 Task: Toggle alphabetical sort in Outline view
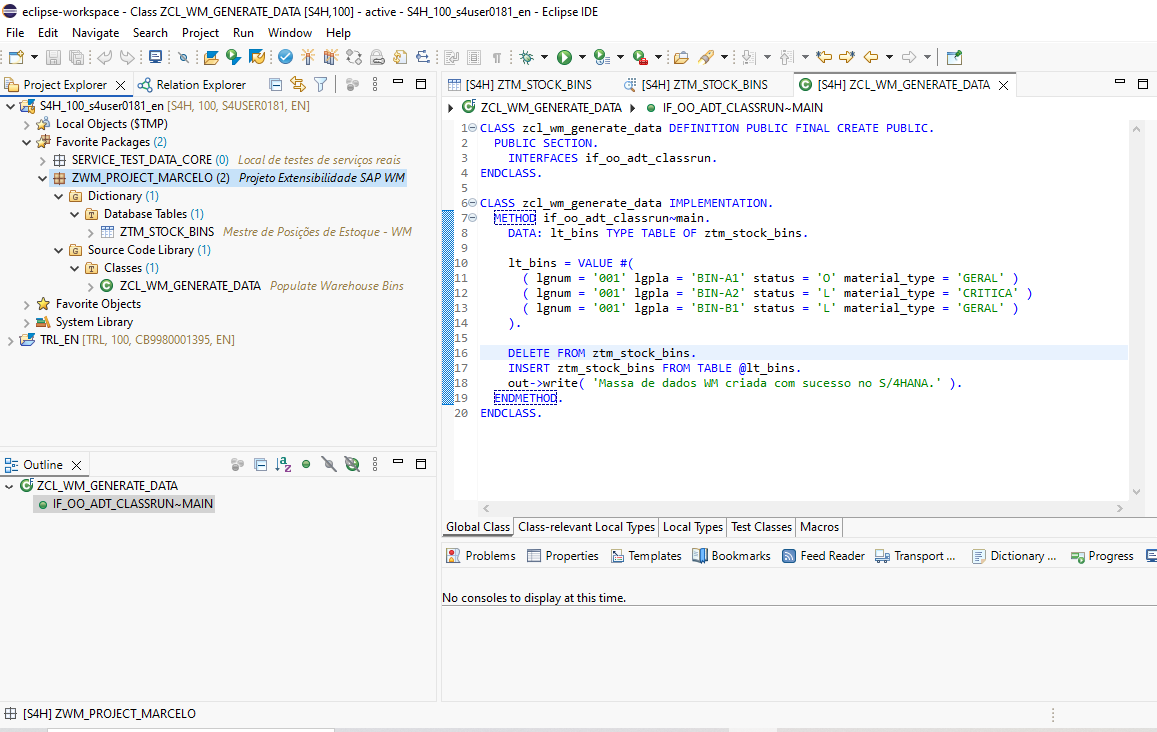point(284,465)
